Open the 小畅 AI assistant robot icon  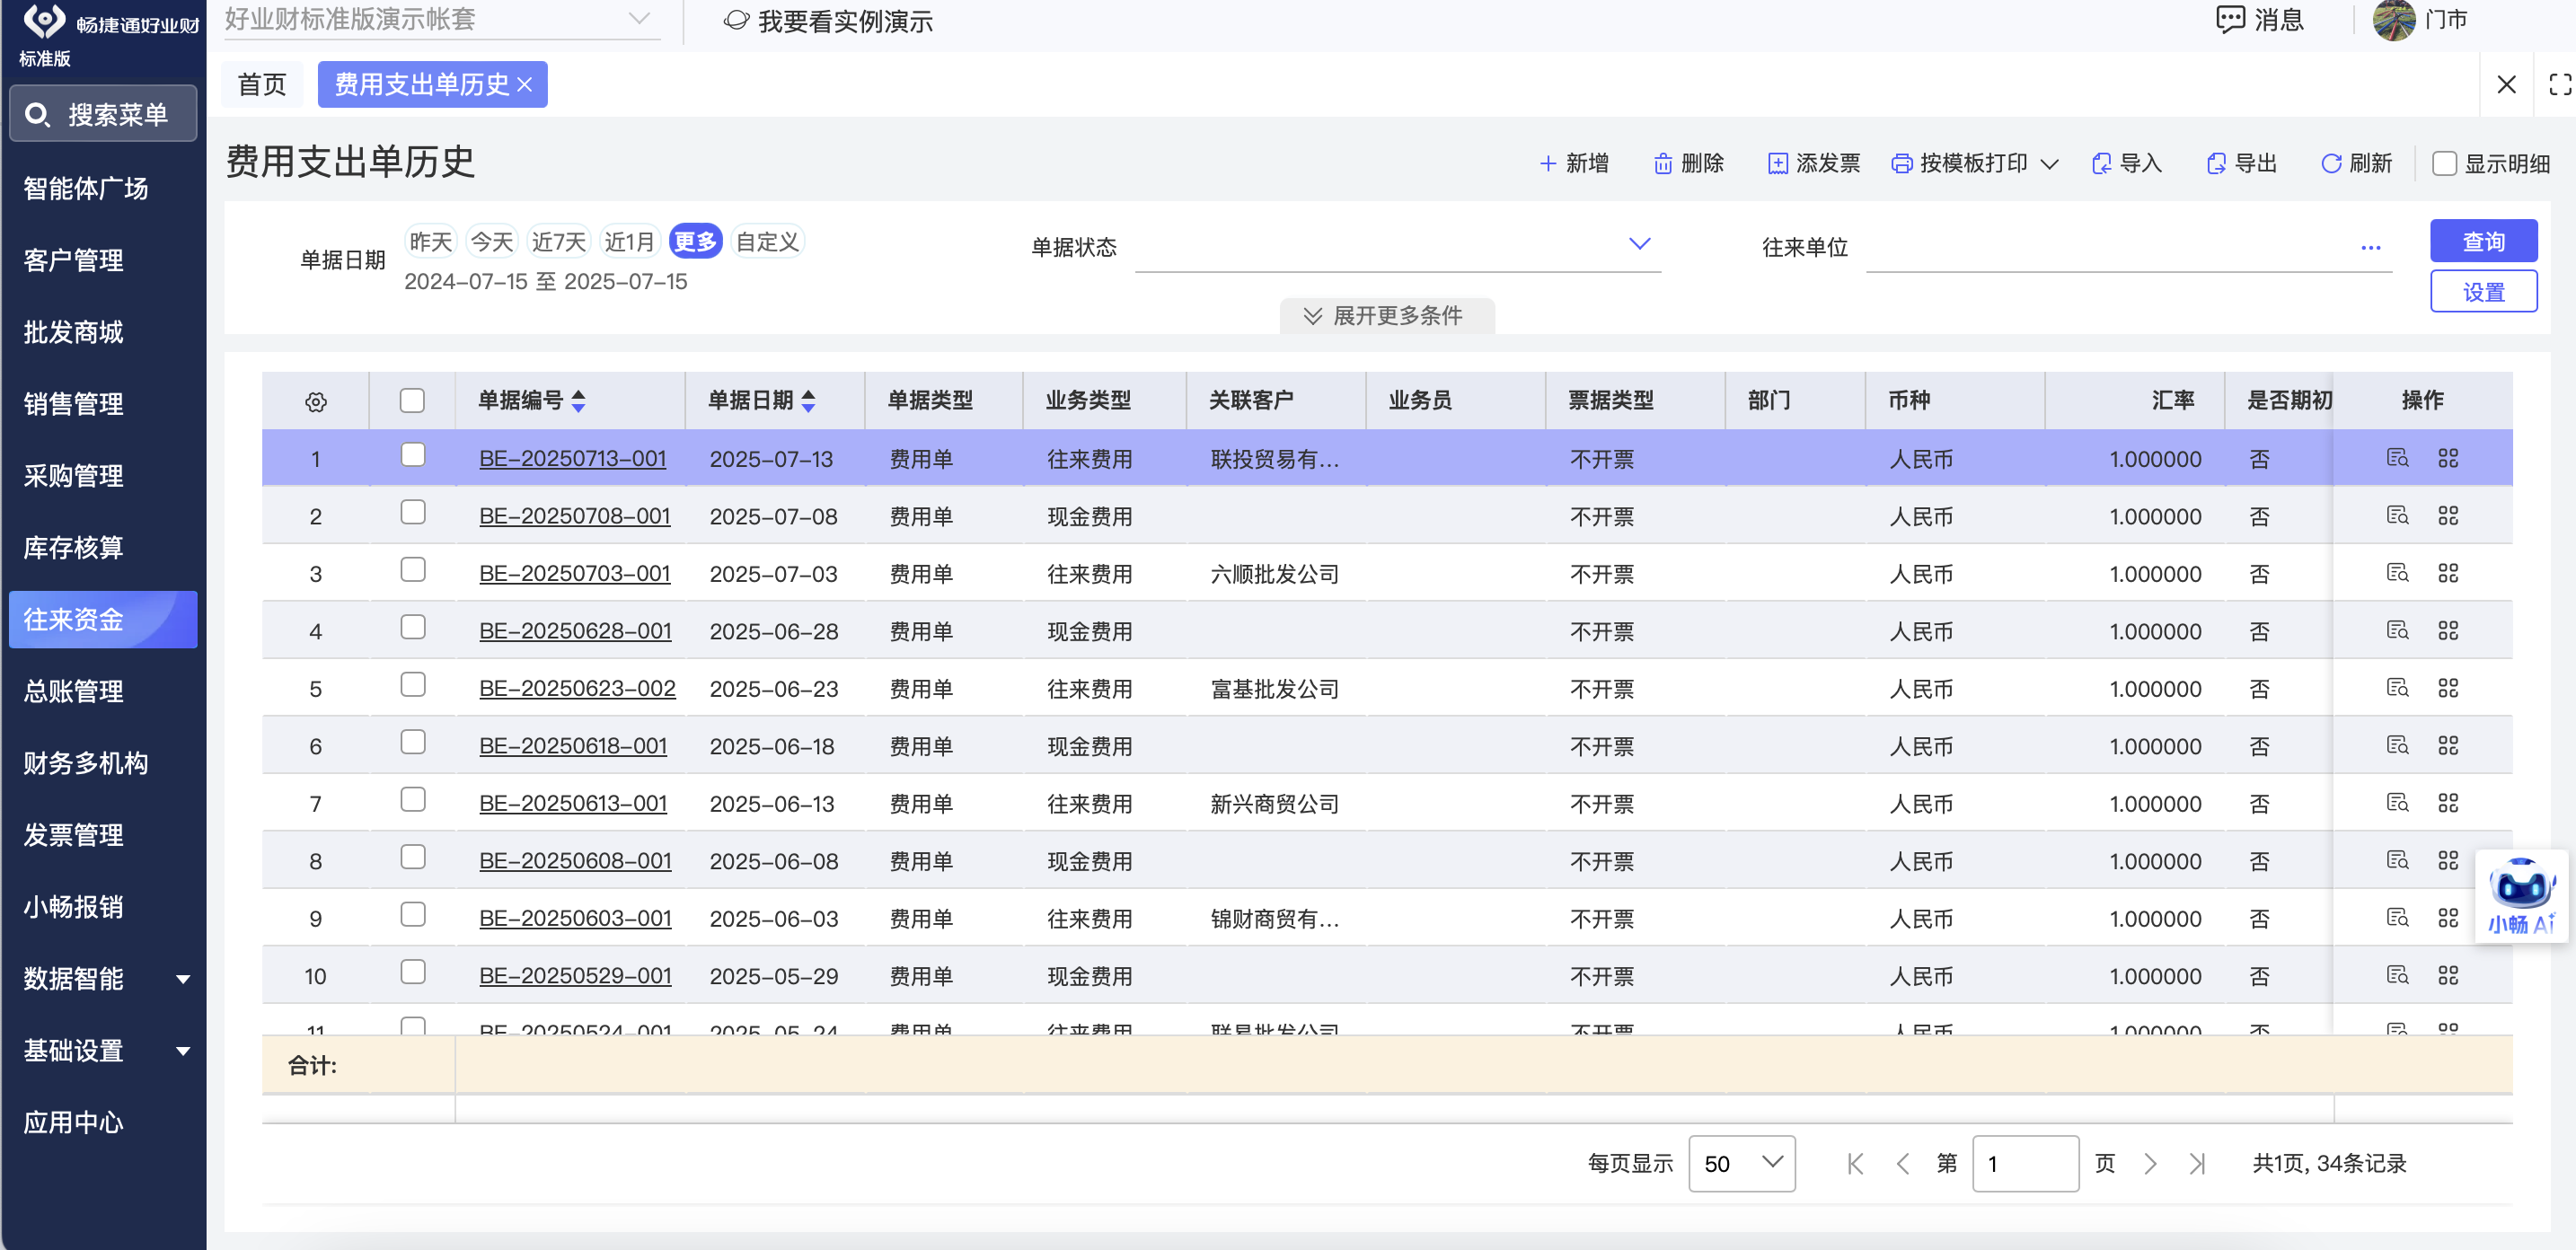(x=2520, y=886)
